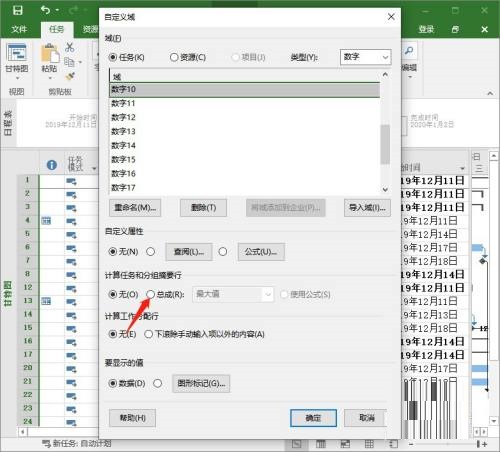This screenshot has width=500, height=452.
Task: Click the 取消 cancel button
Action: 366,418
